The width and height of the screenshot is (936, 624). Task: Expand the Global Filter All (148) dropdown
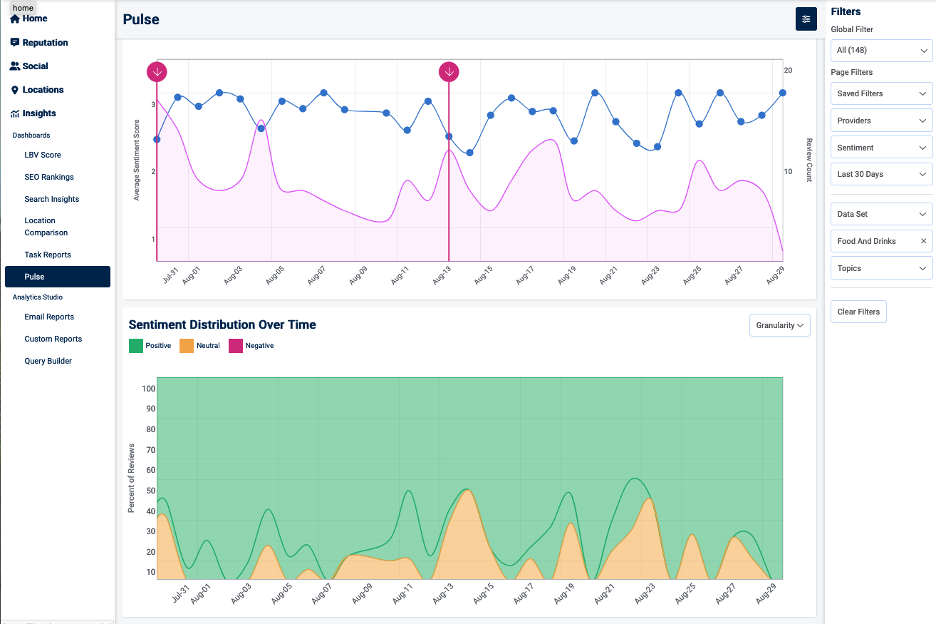[881, 49]
